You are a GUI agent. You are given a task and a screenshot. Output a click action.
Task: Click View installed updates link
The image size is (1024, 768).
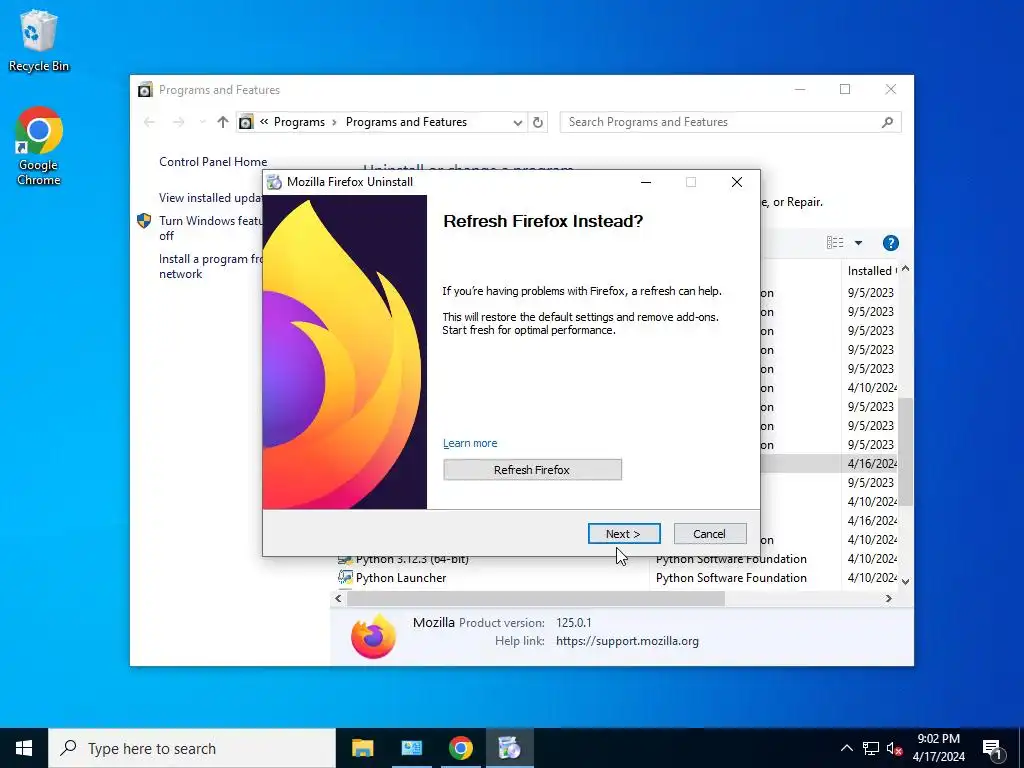click(x=210, y=198)
